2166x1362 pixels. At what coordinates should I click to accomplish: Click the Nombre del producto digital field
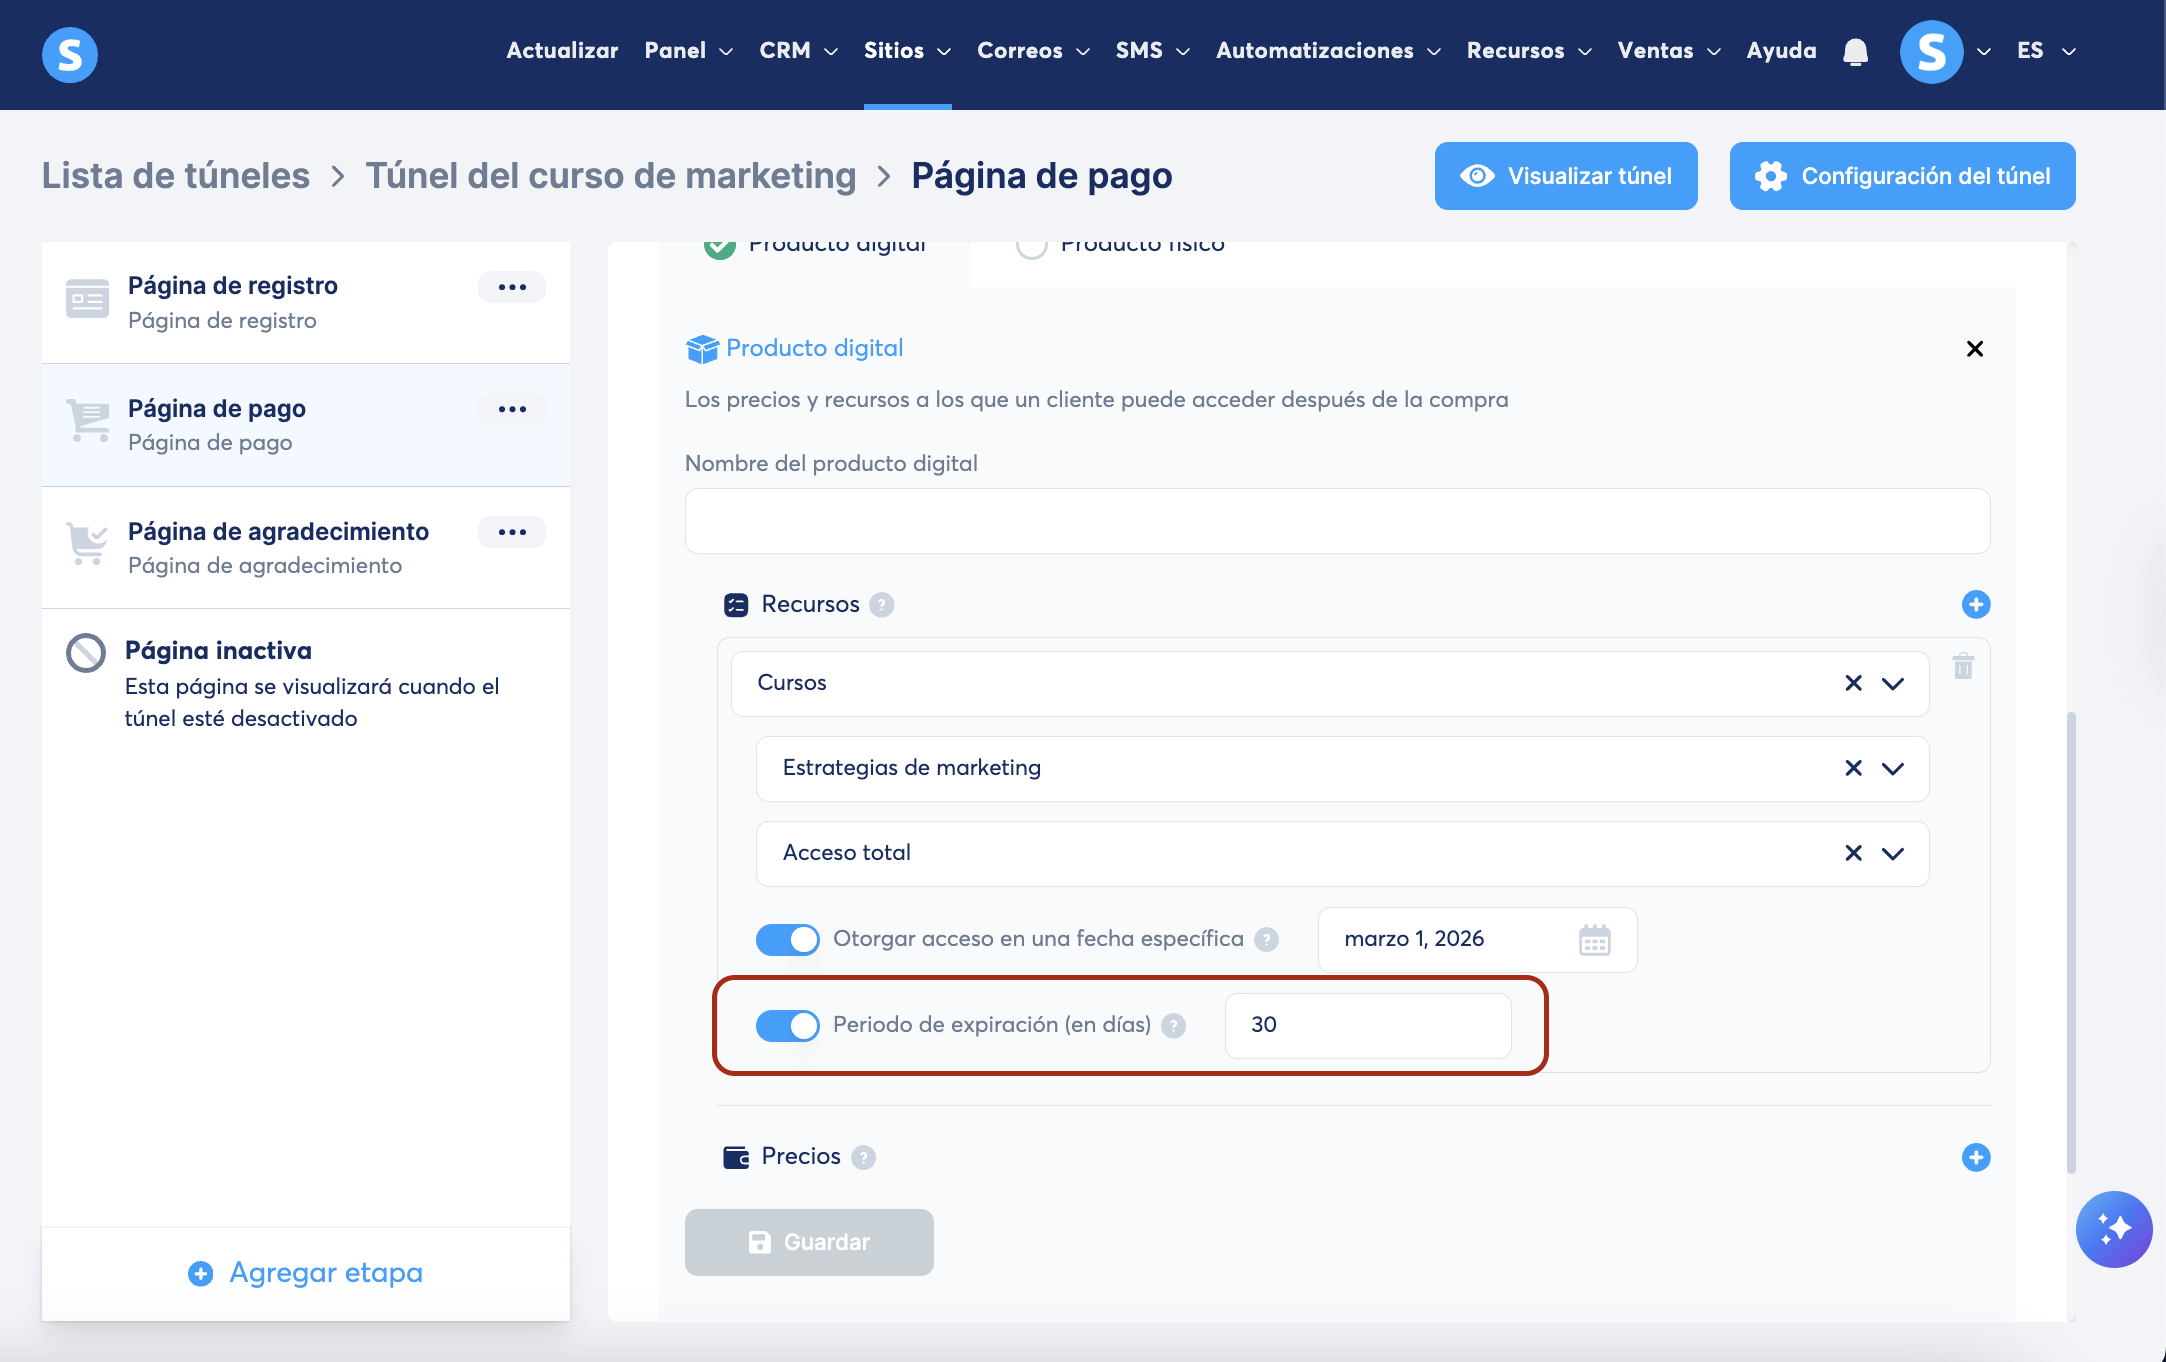click(x=1337, y=521)
